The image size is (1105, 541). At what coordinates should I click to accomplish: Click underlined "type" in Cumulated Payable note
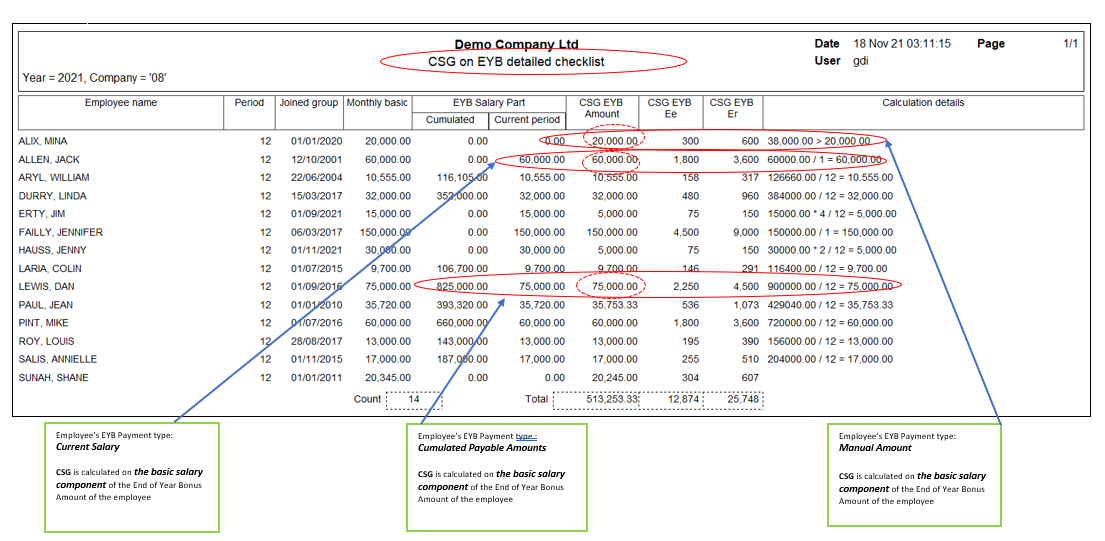(x=525, y=436)
